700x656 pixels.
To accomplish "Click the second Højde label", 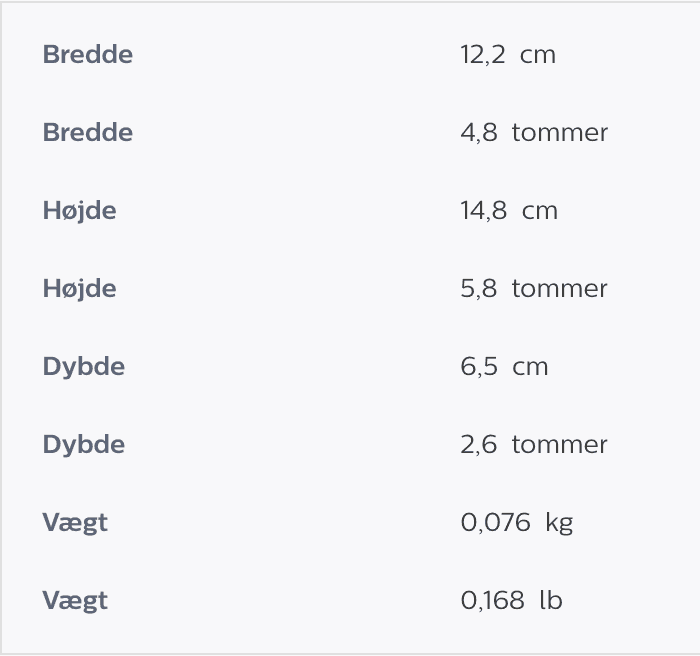I will (x=79, y=288).
